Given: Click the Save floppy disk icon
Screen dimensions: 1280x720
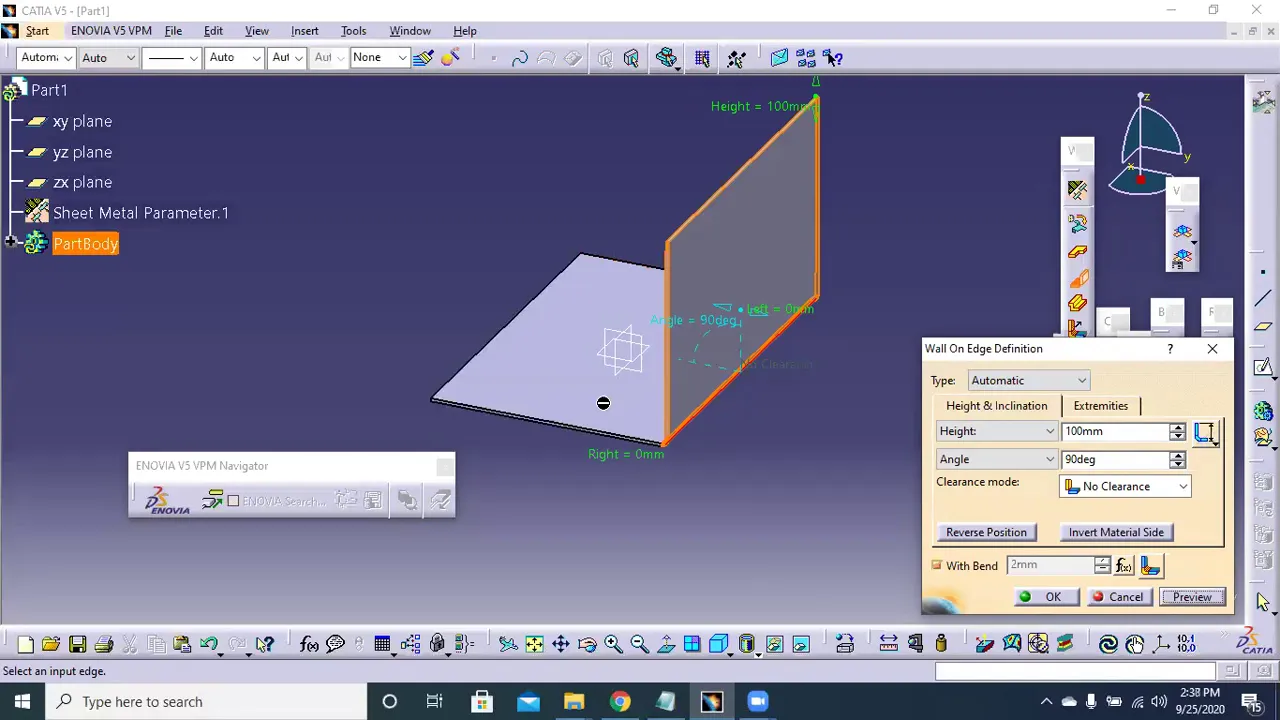Looking at the screenshot, I should coord(77,645).
